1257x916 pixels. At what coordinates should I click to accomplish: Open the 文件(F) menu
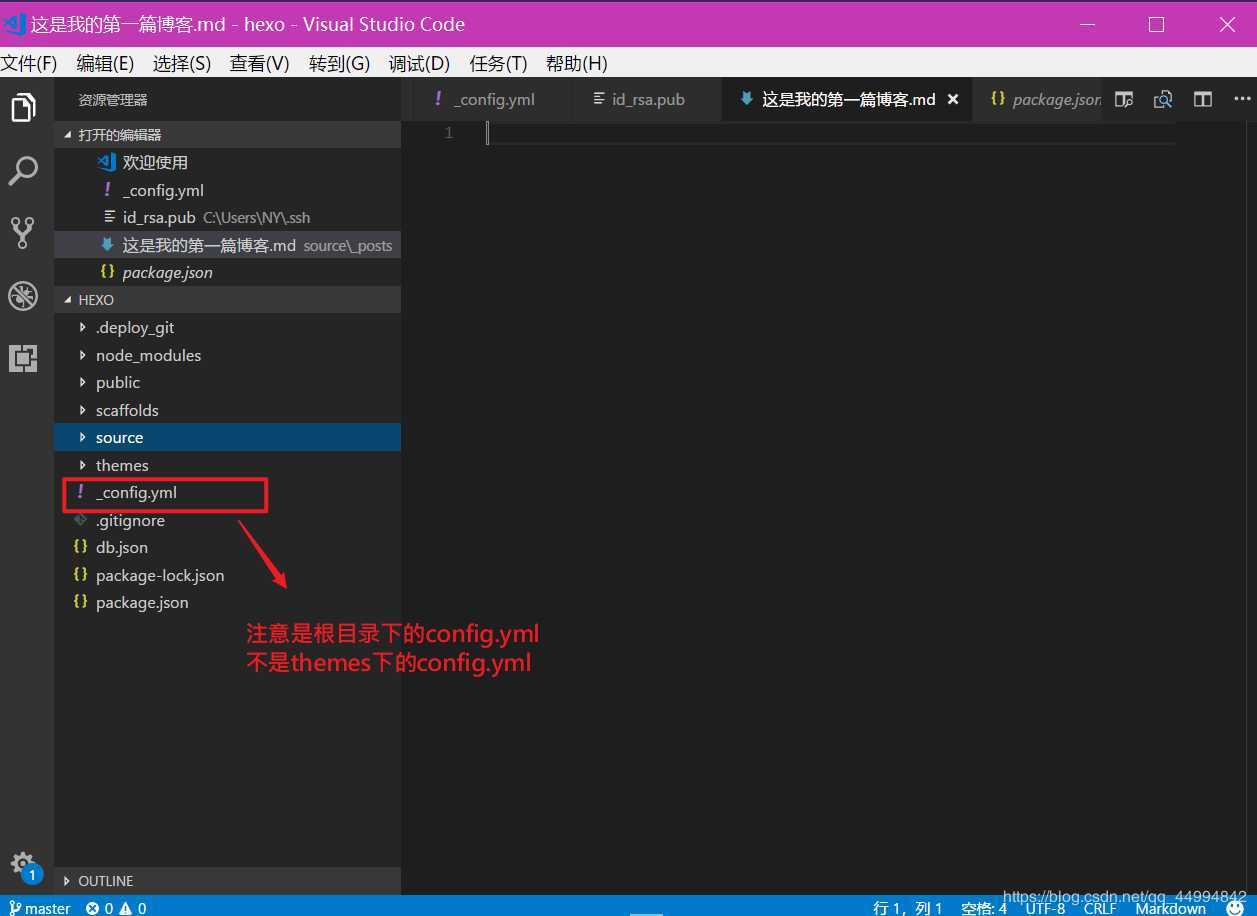coord(29,63)
